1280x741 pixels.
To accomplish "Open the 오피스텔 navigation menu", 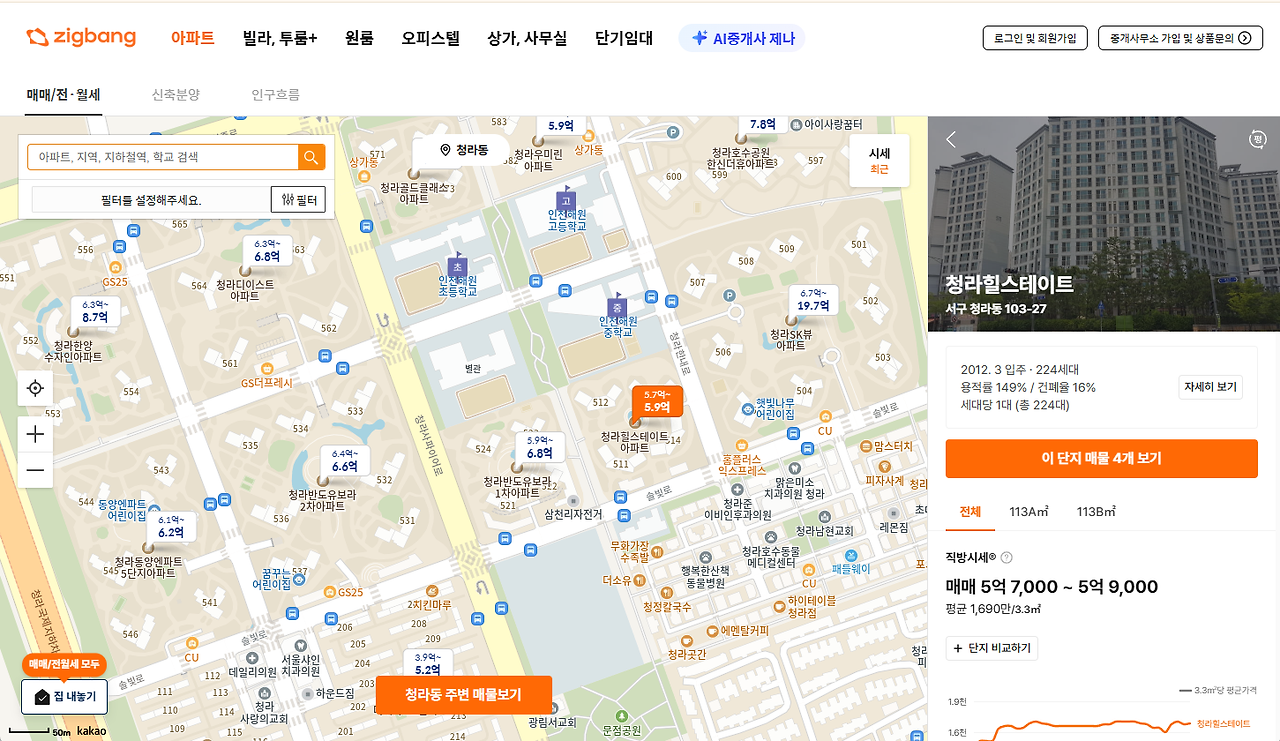I will [431, 38].
